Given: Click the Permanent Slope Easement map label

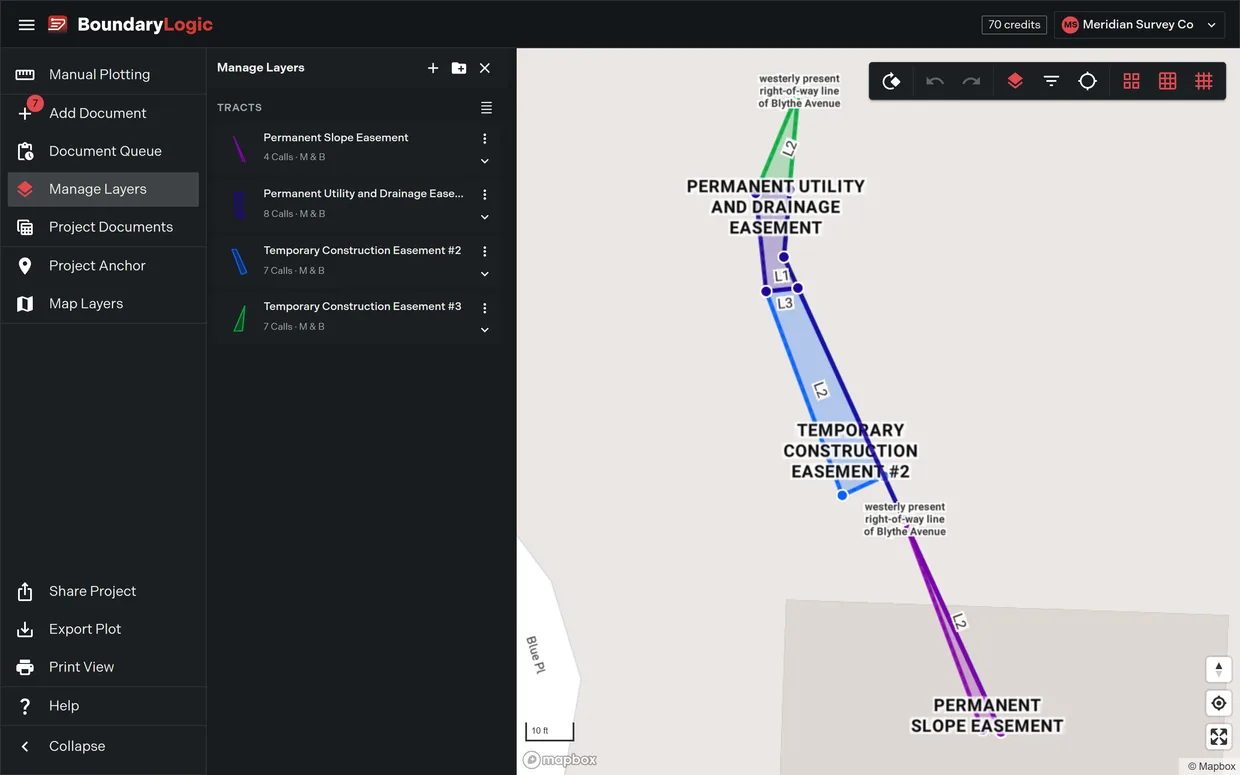Looking at the screenshot, I should tap(987, 716).
